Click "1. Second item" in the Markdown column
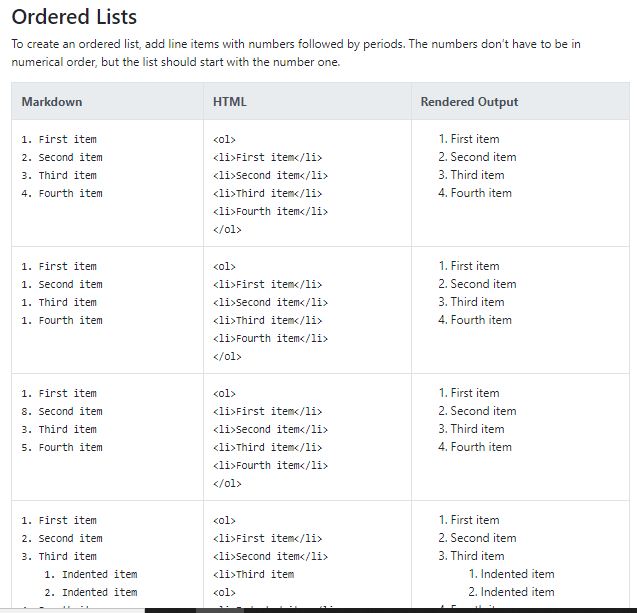This screenshot has width=637, height=613. [62, 284]
